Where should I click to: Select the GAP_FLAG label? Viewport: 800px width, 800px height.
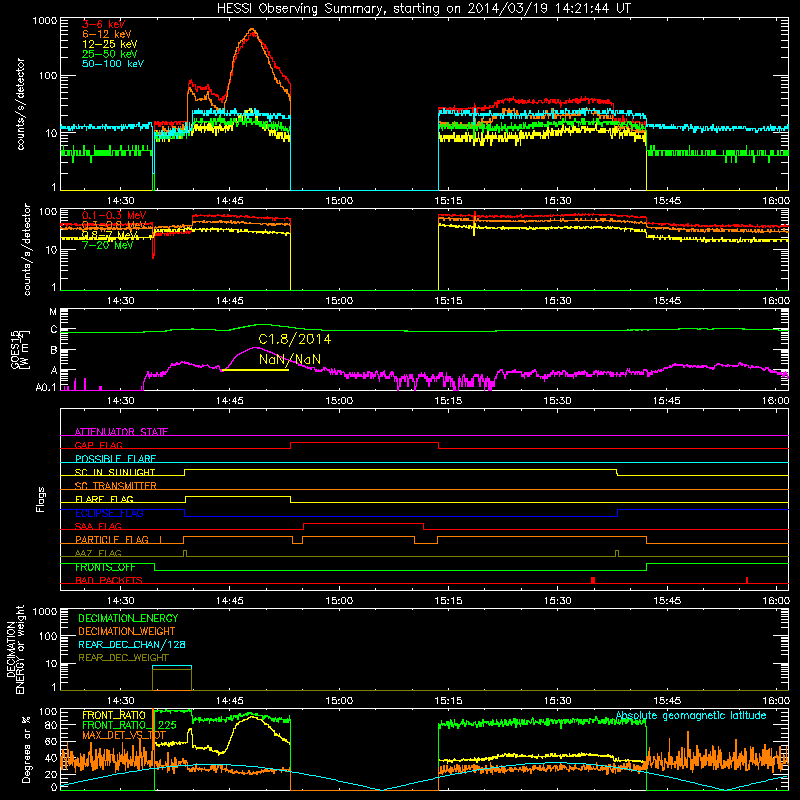pyautogui.click(x=98, y=445)
